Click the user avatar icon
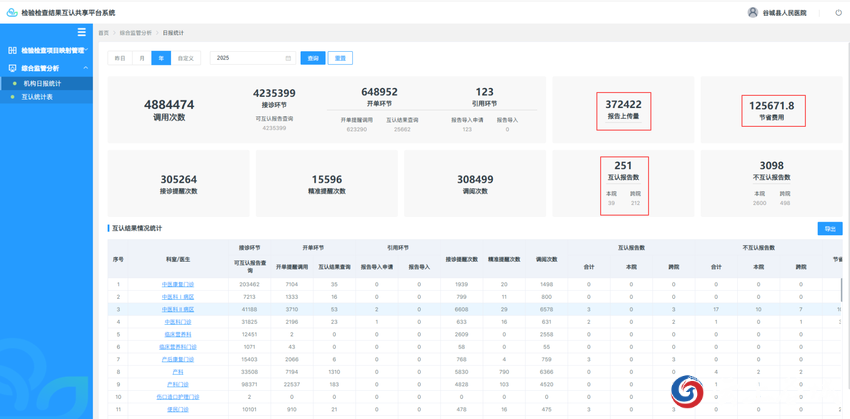 [x=753, y=13]
